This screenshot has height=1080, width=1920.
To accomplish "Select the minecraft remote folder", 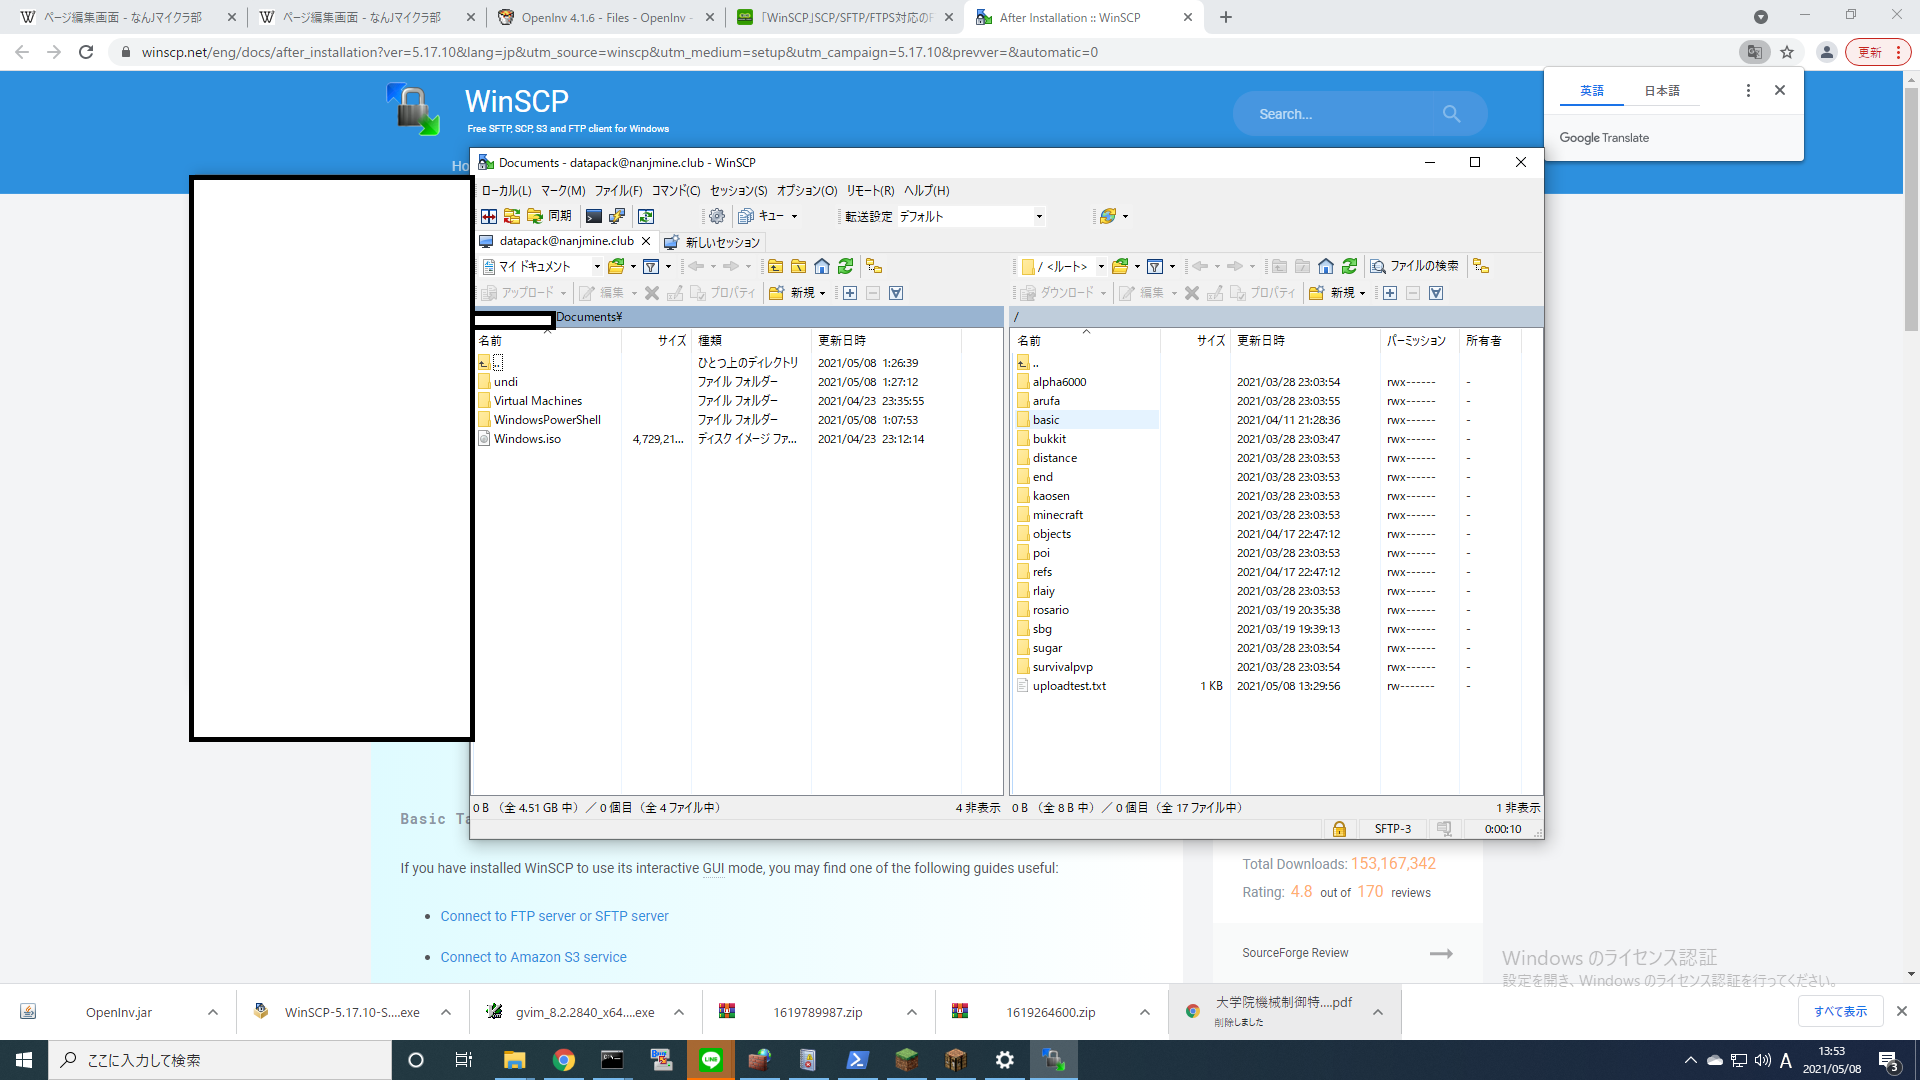I will pyautogui.click(x=1057, y=515).
